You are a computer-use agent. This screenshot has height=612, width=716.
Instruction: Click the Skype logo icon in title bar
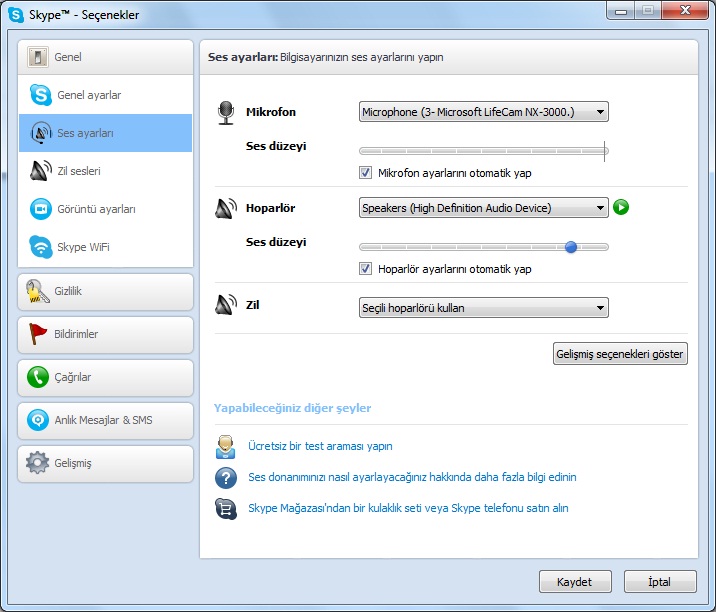click(16, 15)
